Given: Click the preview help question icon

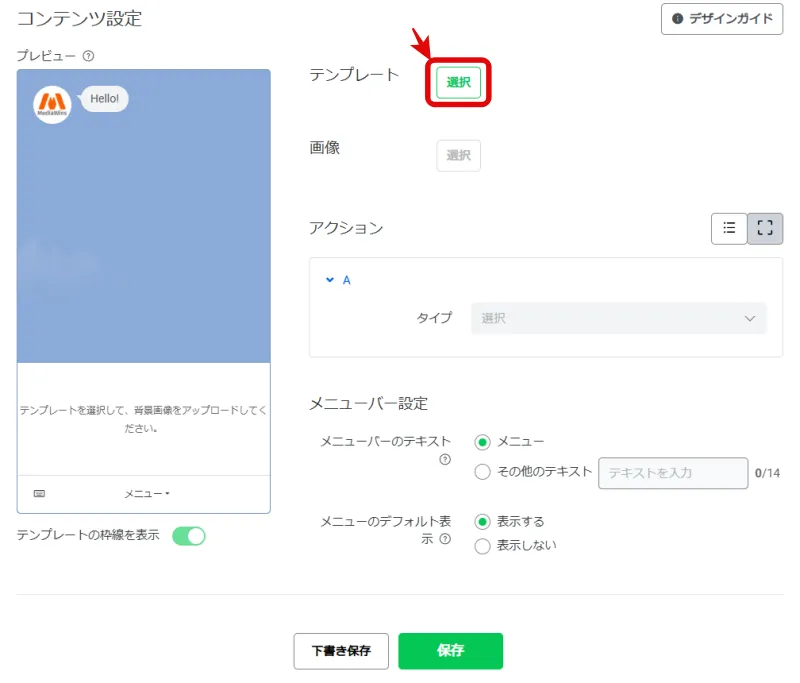Looking at the screenshot, I should tap(88, 56).
